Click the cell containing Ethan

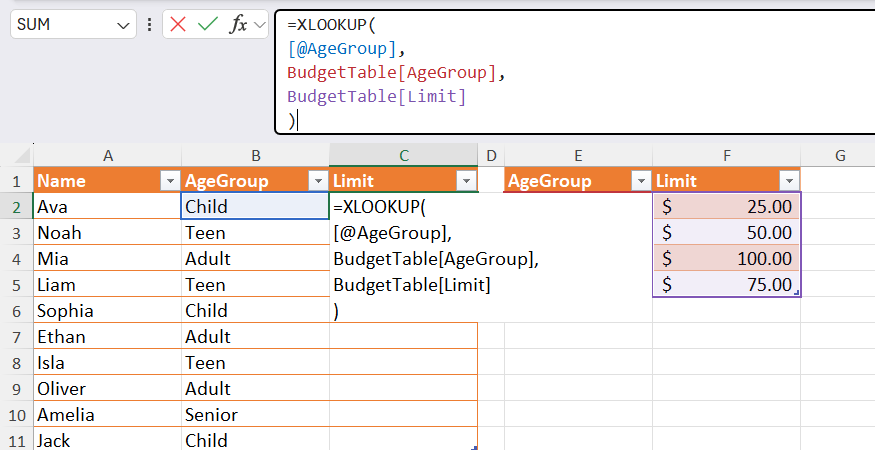(x=108, y=337)
